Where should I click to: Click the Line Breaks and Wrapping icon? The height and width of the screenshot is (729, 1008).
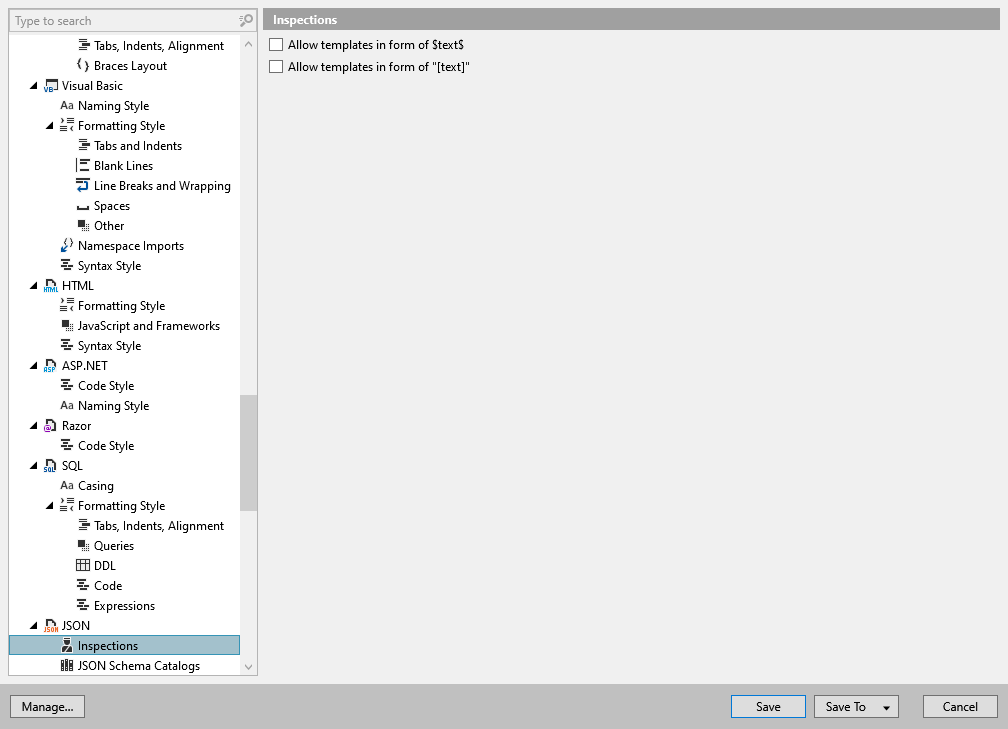[83, 185]
